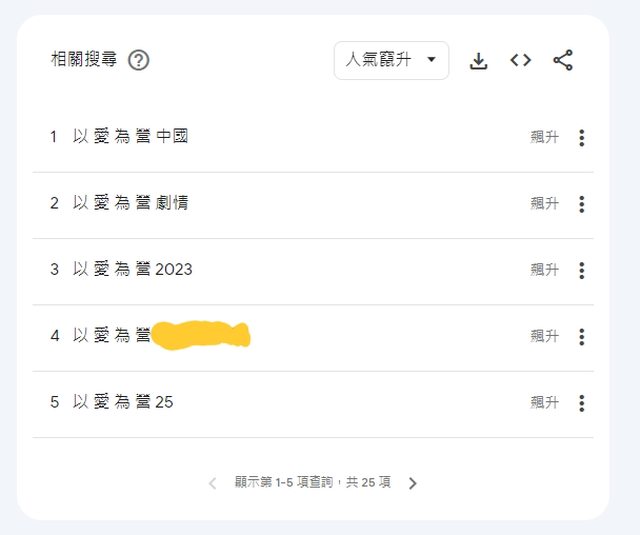
Task: Open three-dot menu for fourth query
Action: coord(581,337)
